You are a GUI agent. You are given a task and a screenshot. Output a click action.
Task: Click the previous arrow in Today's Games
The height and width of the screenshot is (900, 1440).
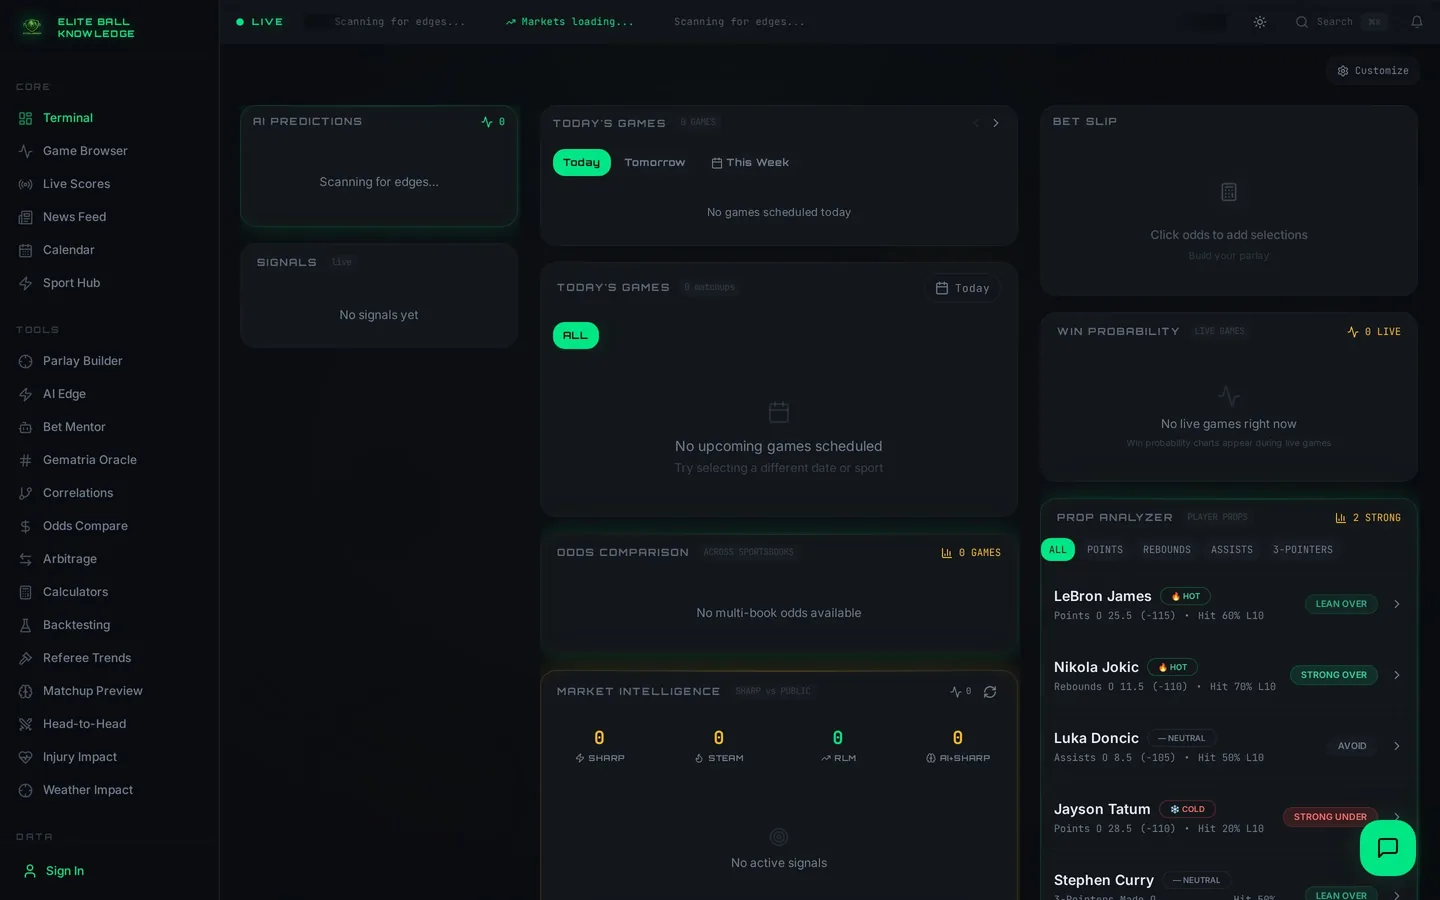coord(976,123)
